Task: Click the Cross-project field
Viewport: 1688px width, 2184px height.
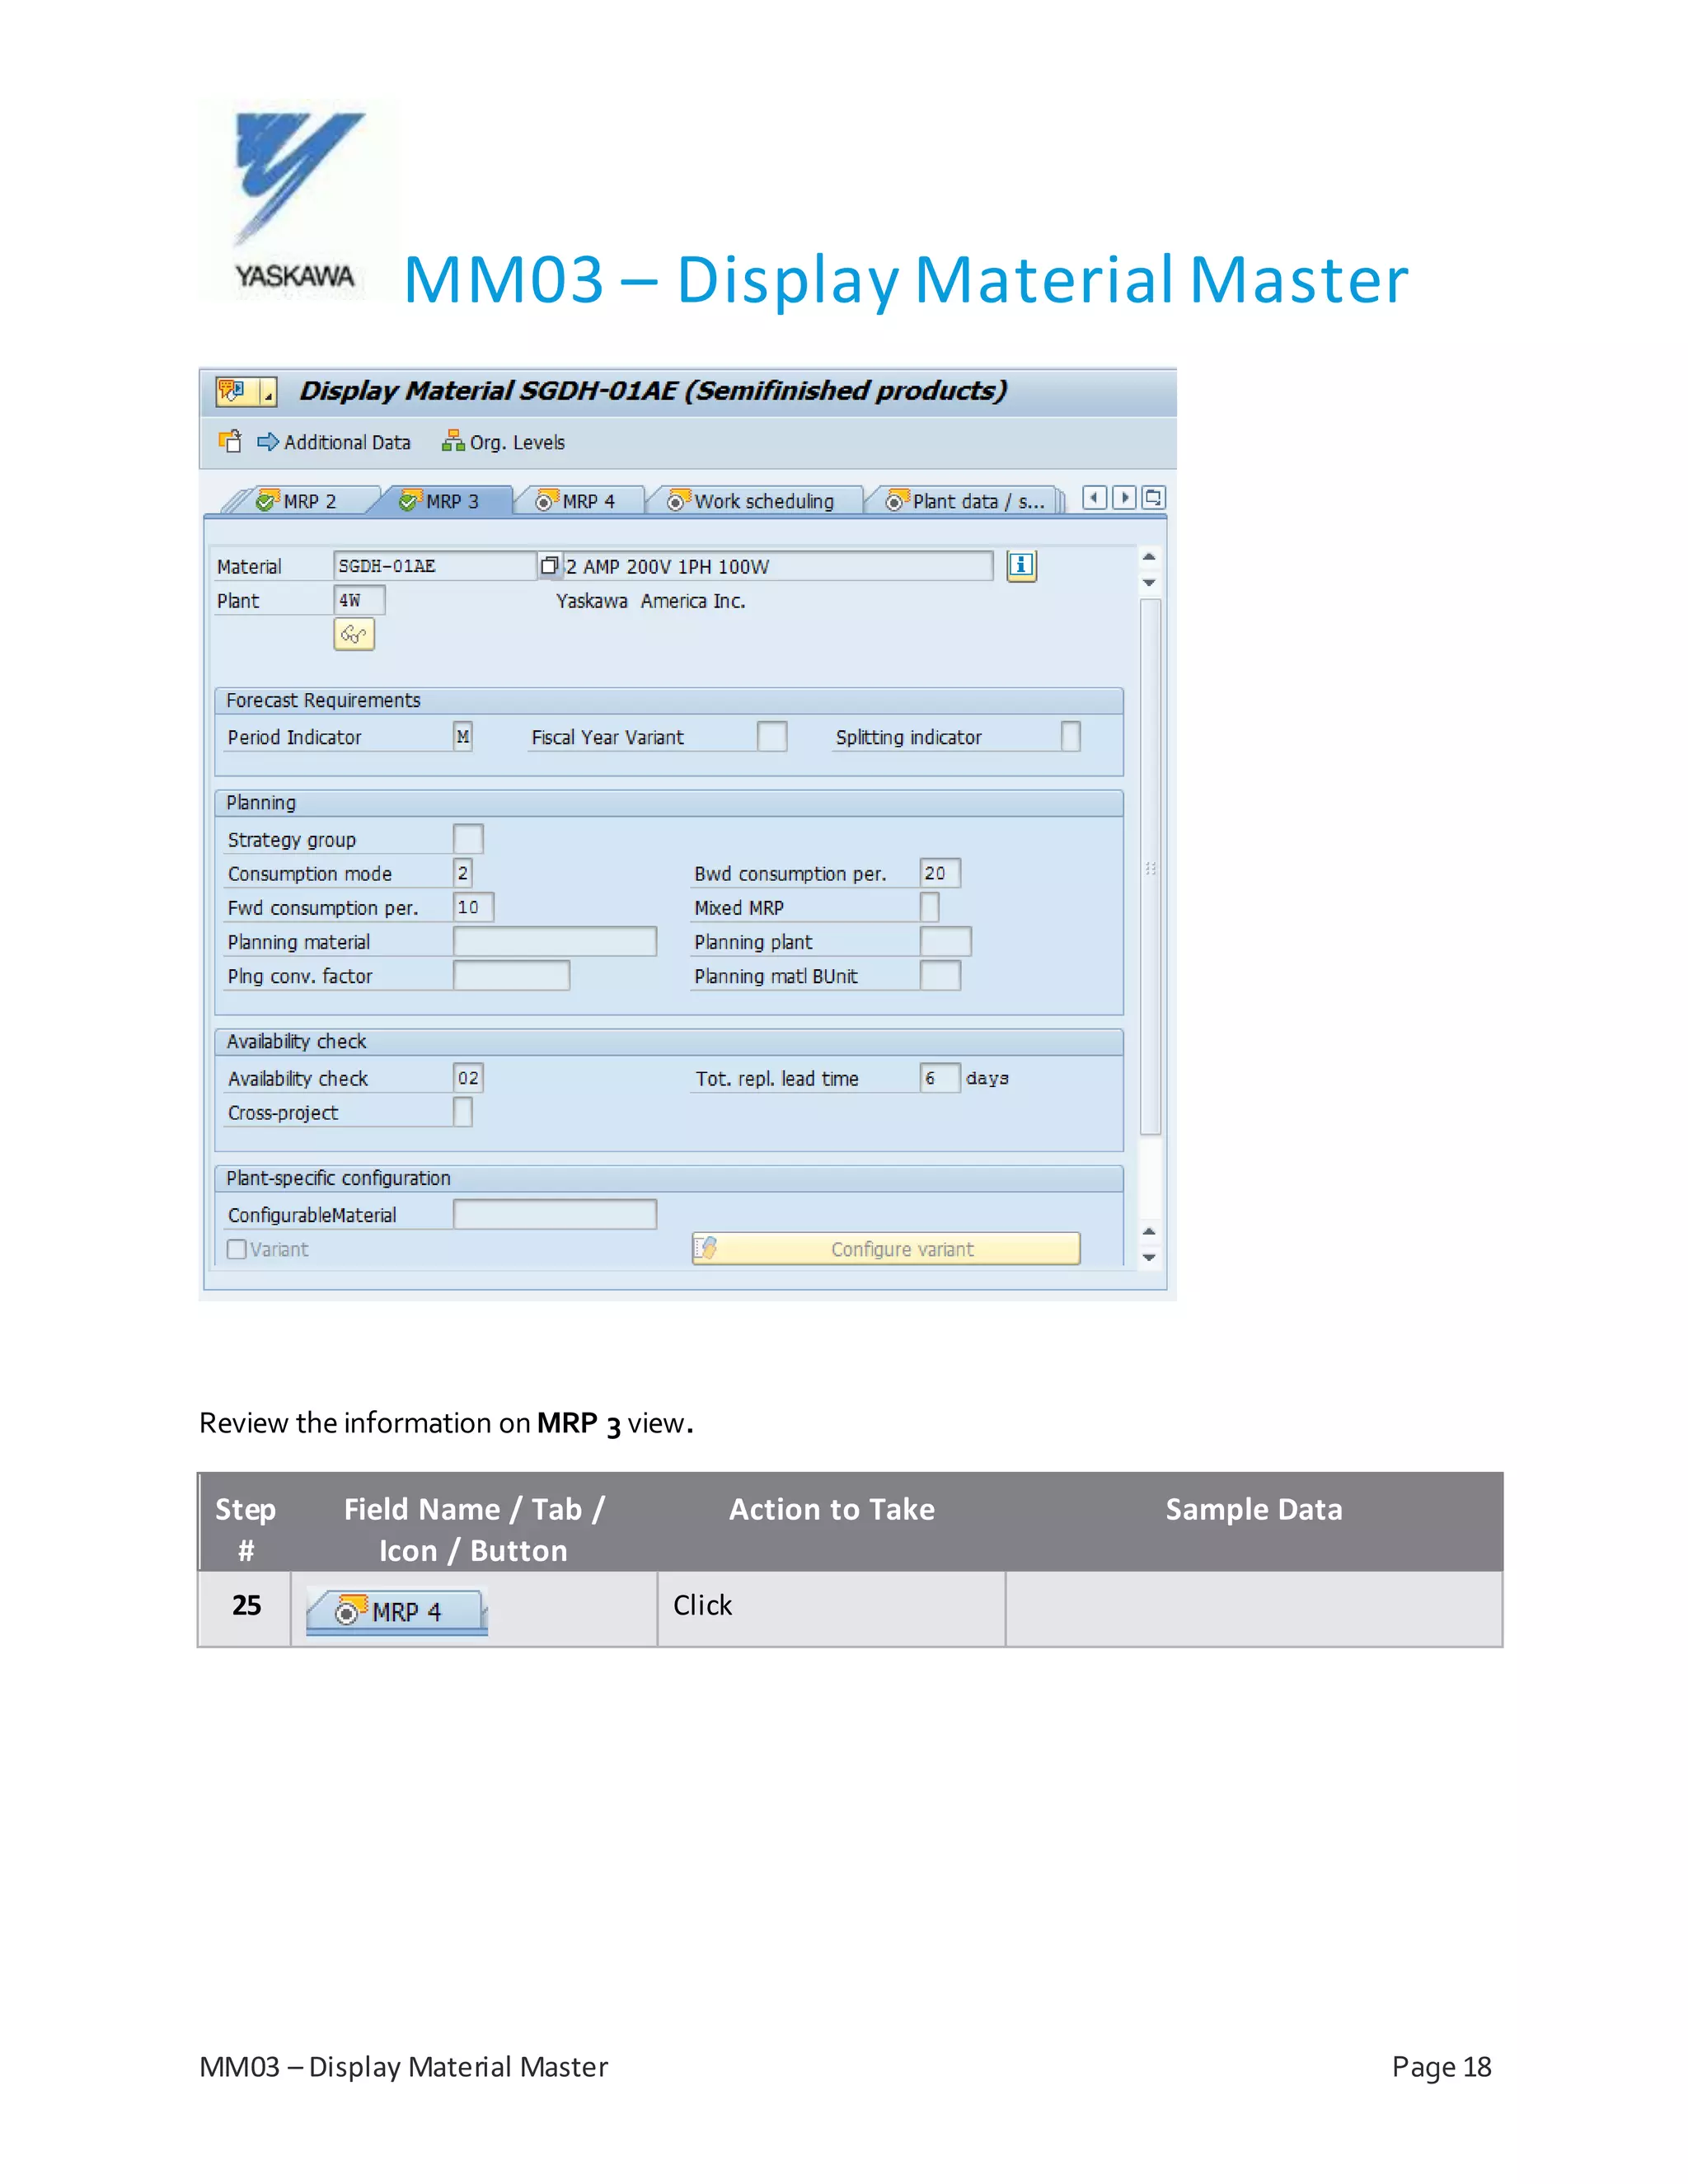Action: pos(462,1112)
